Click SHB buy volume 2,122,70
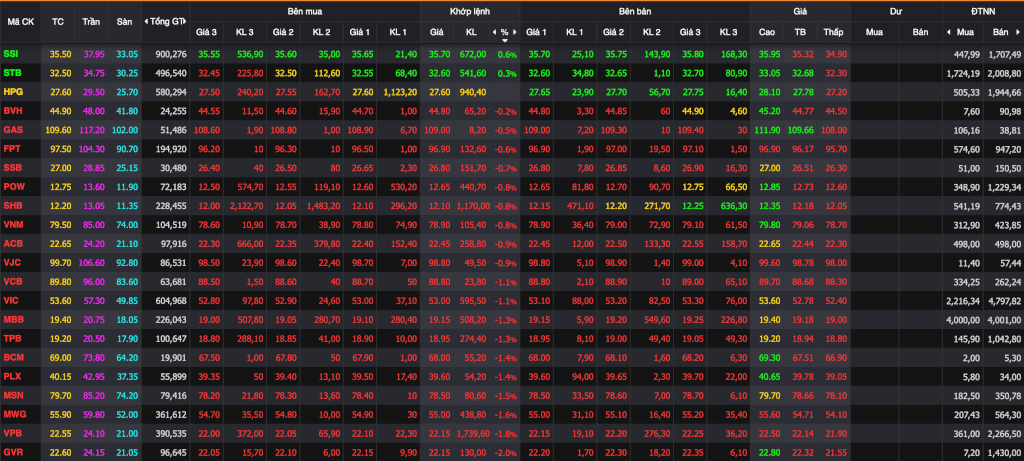The width and height of the screenshot is (1024, 461). (x=246, y=206)
